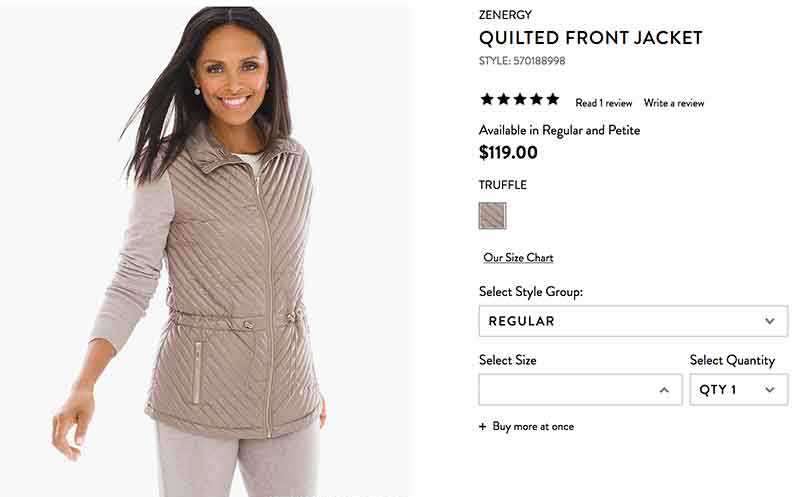The height and width of the screenshot is (497, 807).
Task: Click the quantity dropdown chevron arrow
Action: (769, 389)
